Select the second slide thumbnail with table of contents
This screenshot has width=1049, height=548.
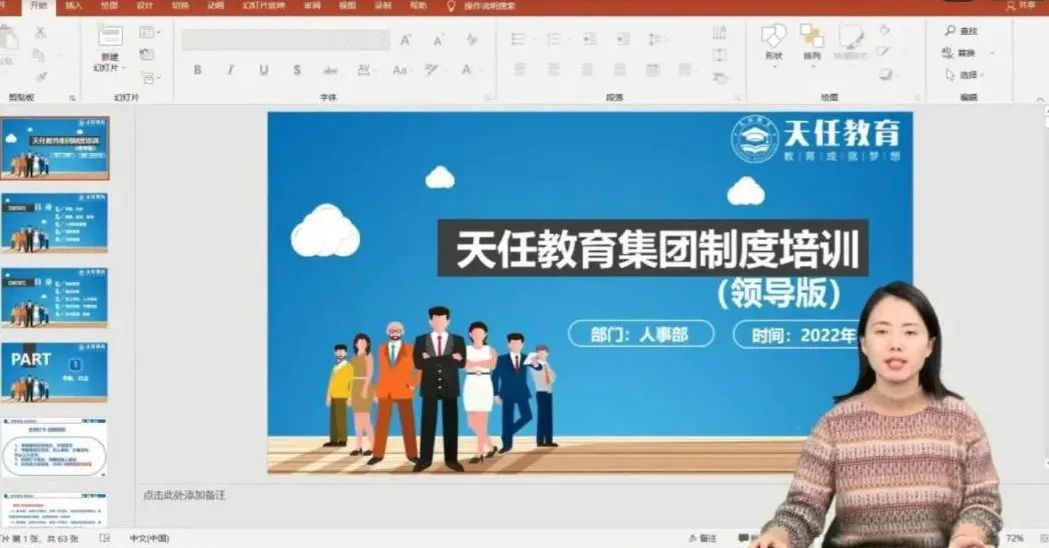[x=55, y=223]
